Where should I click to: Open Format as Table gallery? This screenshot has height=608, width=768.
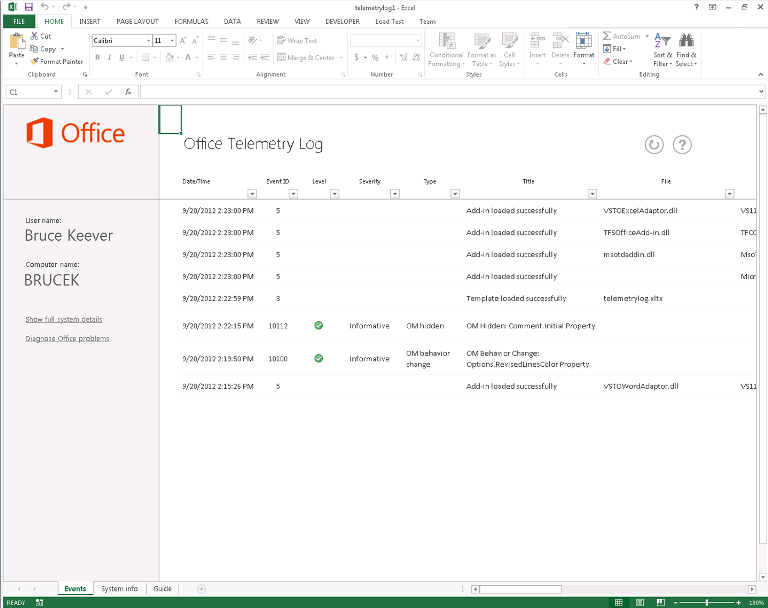(x=481, y=50)
